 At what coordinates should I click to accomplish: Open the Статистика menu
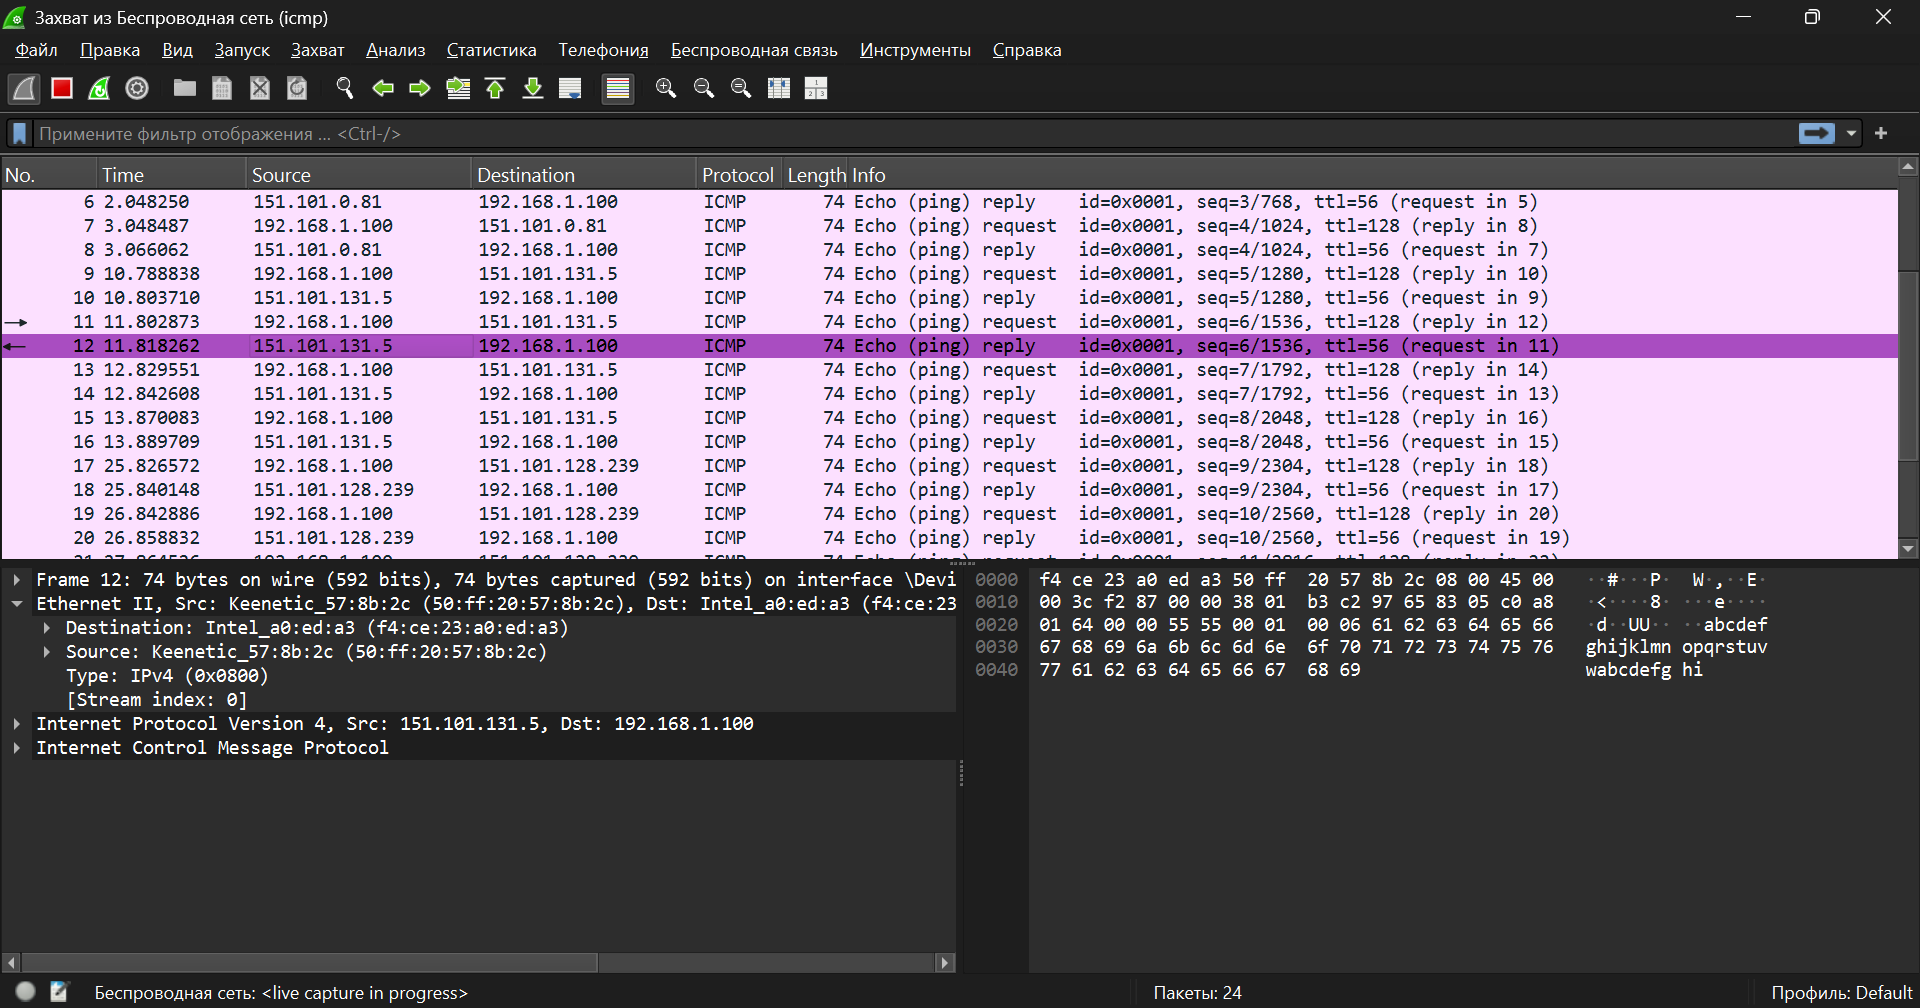pyautogui.click(x=491, y=50)
